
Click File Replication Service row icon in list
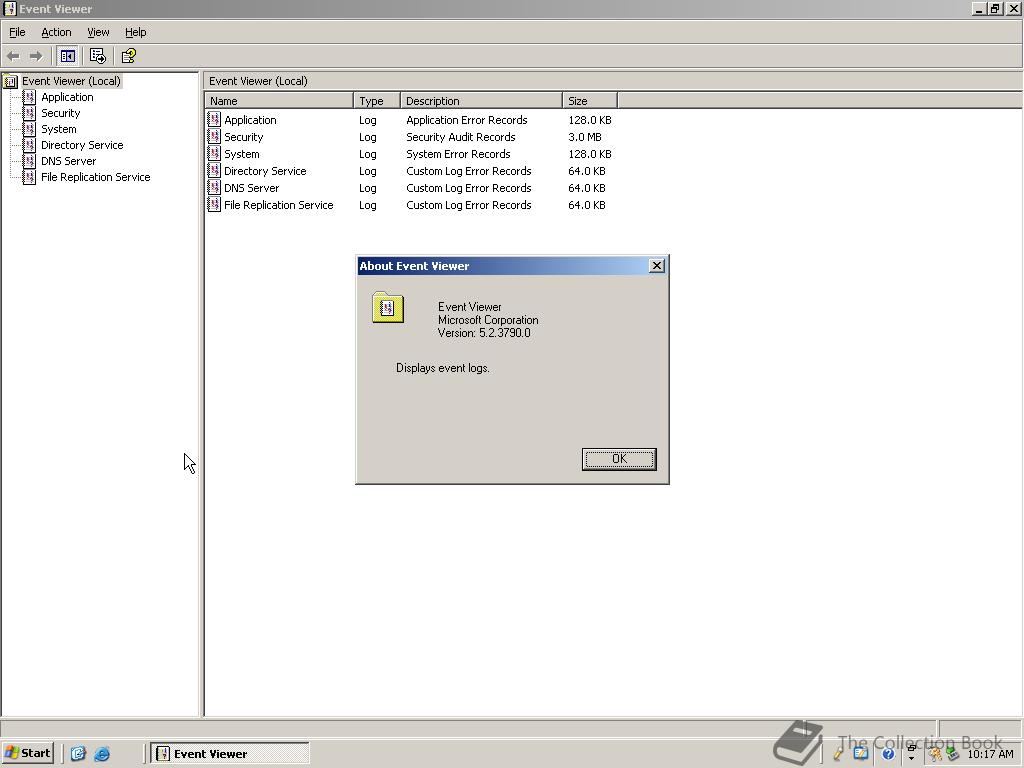[x=214, y=204]
